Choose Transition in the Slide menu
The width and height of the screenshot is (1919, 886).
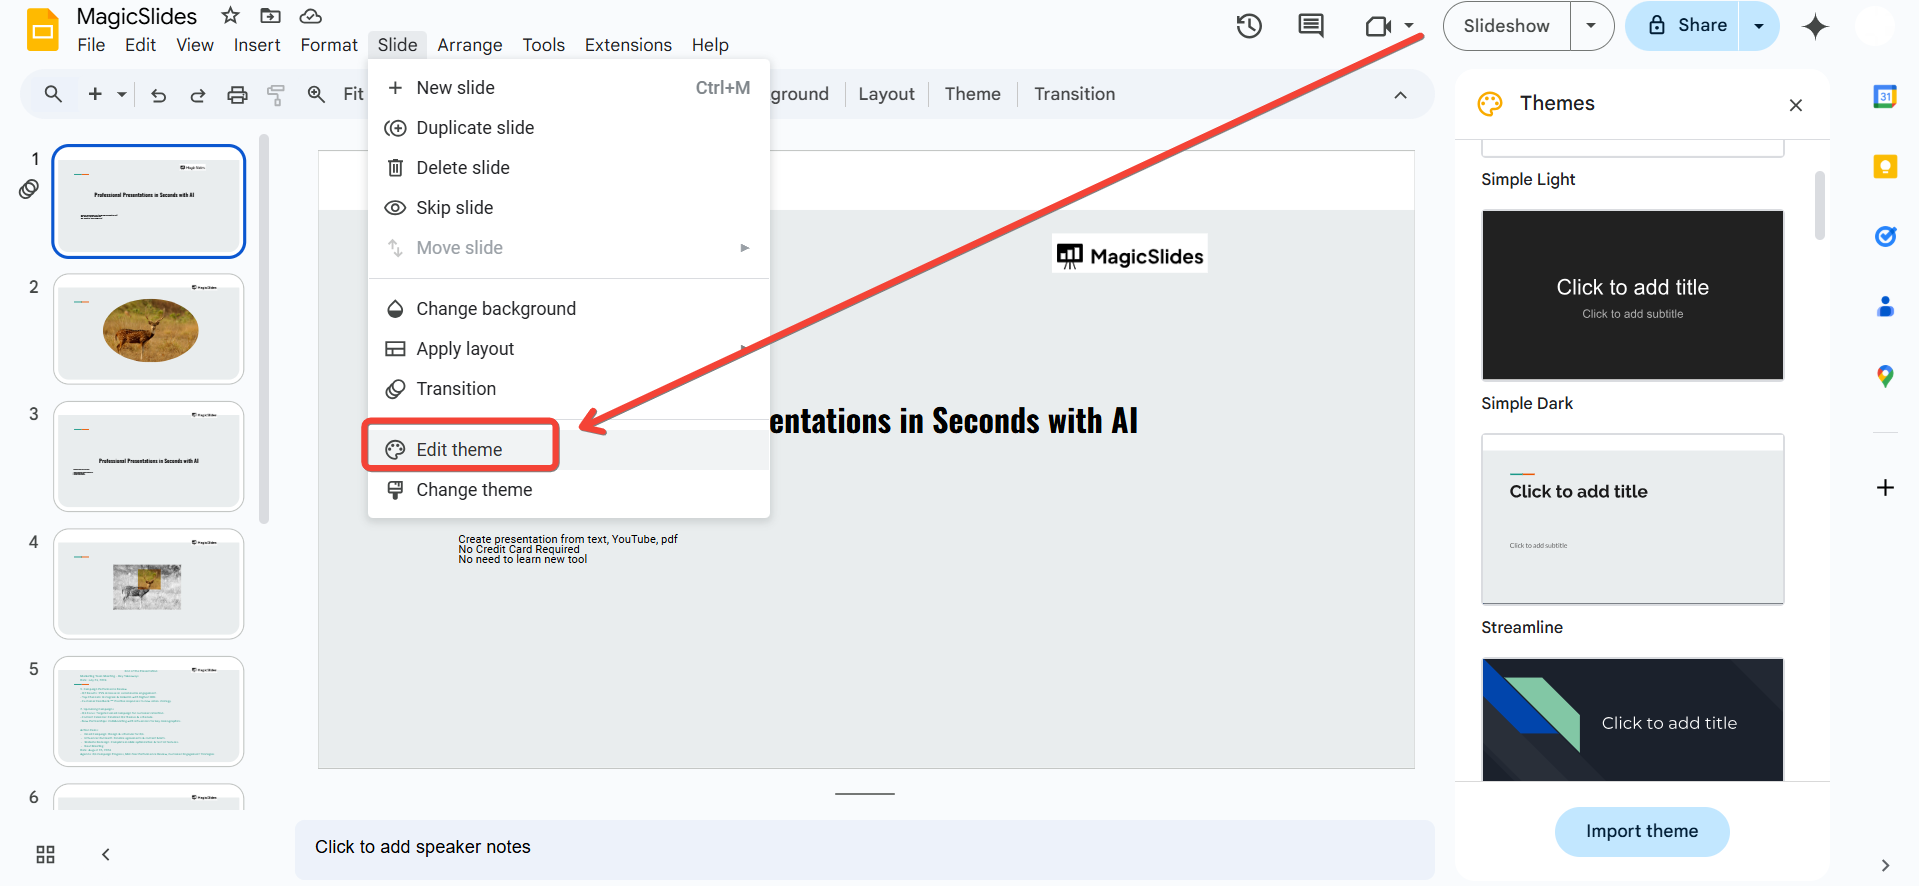tap(568, 389)
